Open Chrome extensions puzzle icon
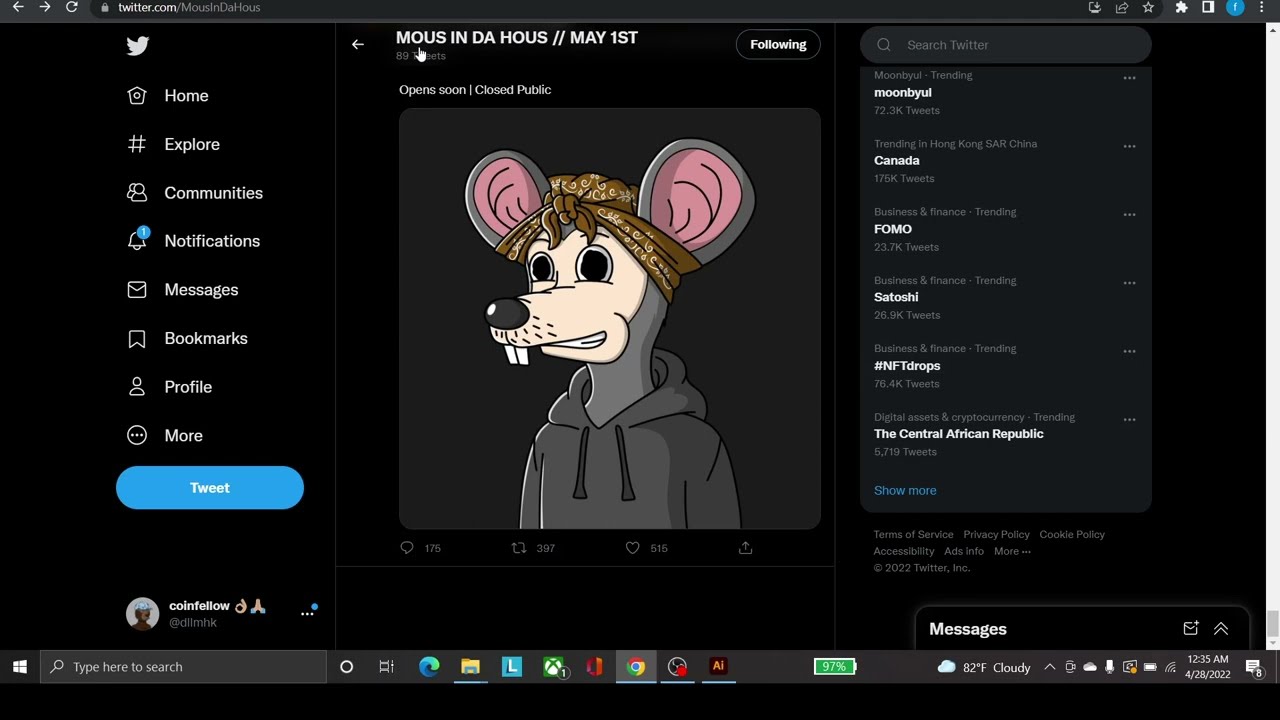Image resolution: width=1280 pixels, height=720 pixels. click(x=1181, y=7)
